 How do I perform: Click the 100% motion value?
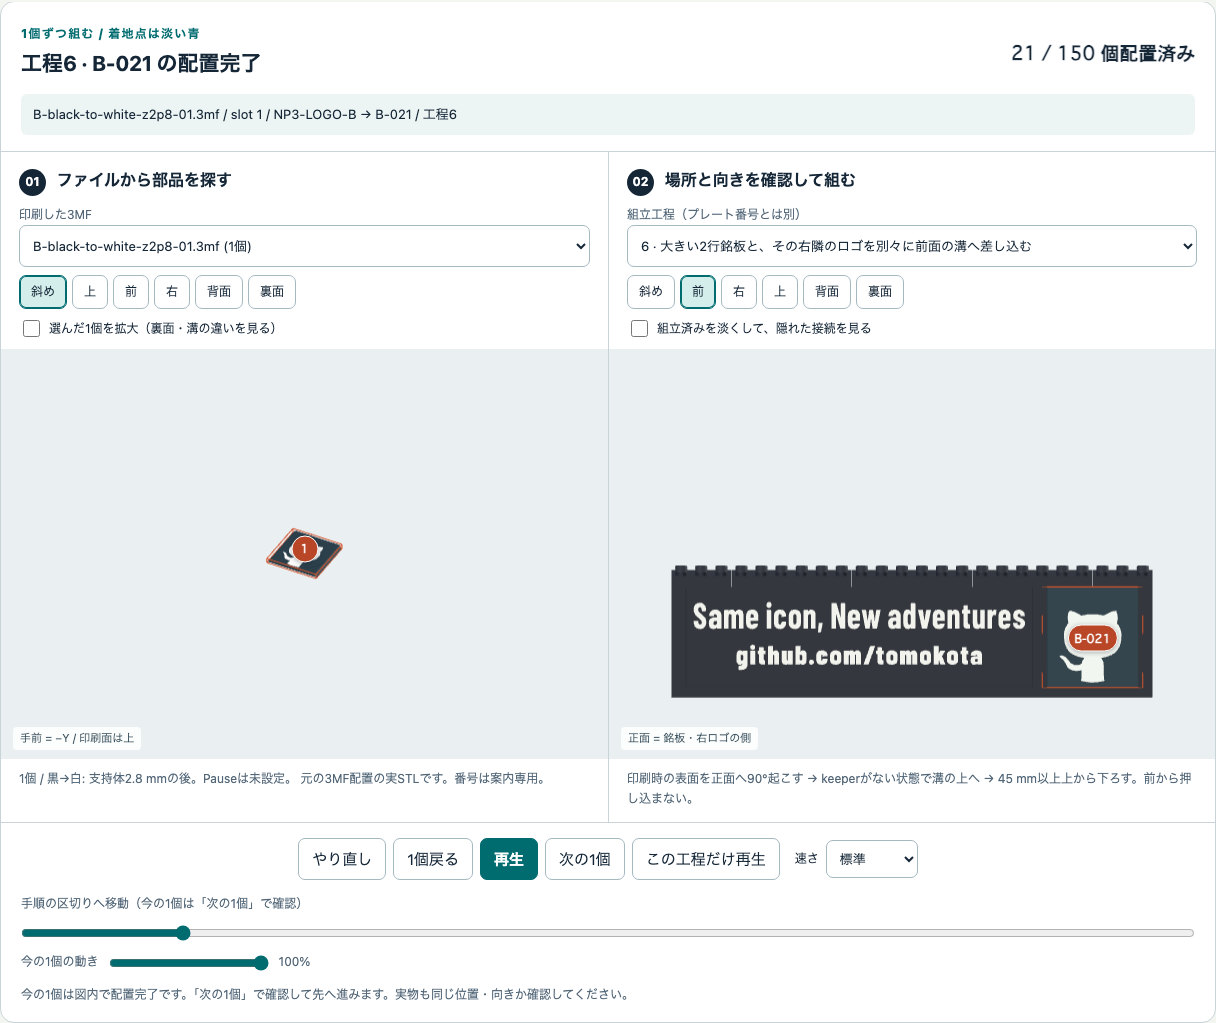click(x=294, y=962)
